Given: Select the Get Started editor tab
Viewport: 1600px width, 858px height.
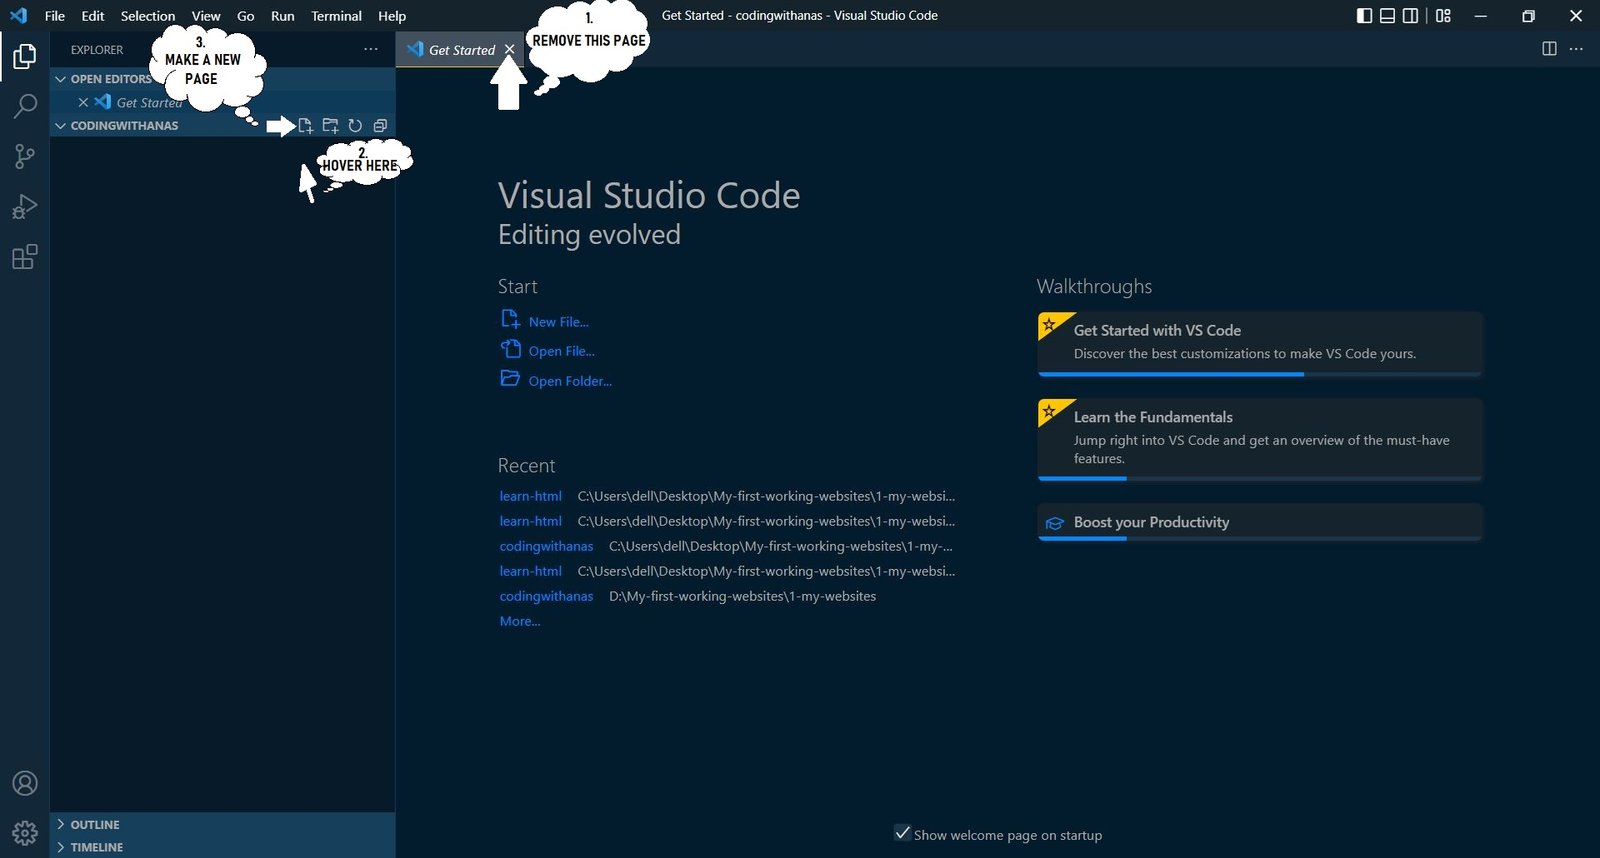Looking at the screenshot, I should pyautogui.click(x=461, y=50).
